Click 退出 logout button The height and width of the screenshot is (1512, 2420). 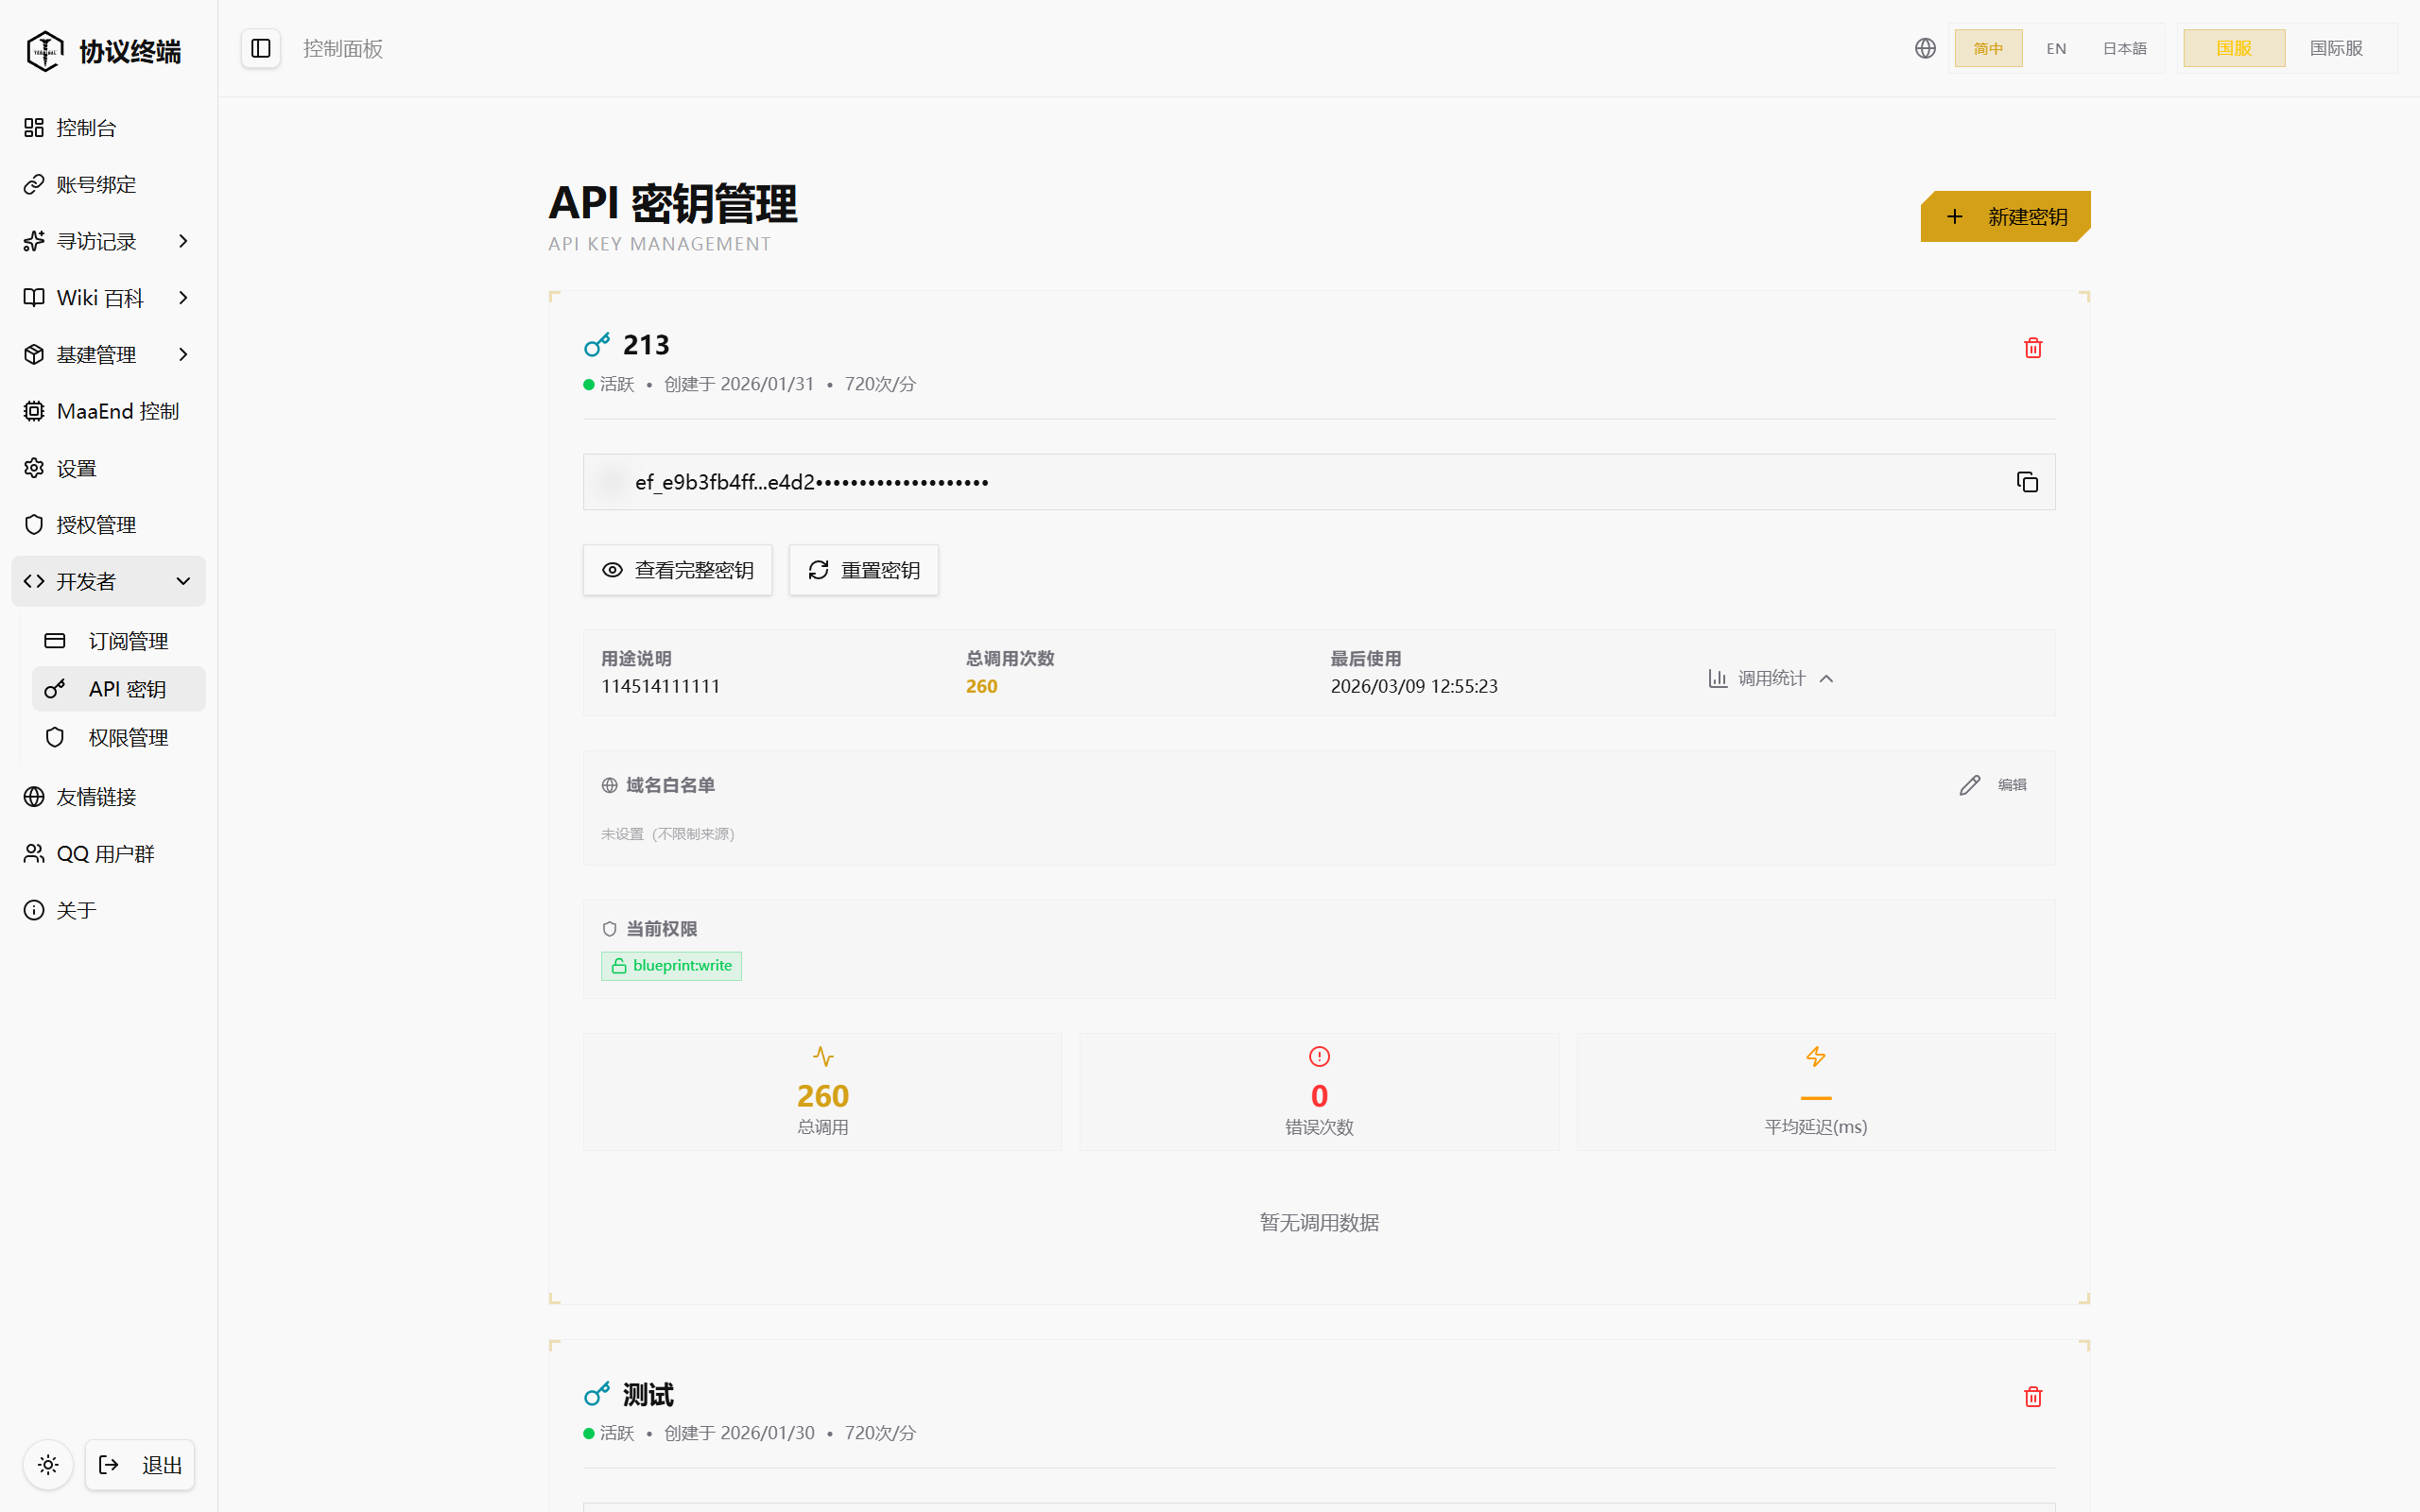click(x=140, y=1465)
